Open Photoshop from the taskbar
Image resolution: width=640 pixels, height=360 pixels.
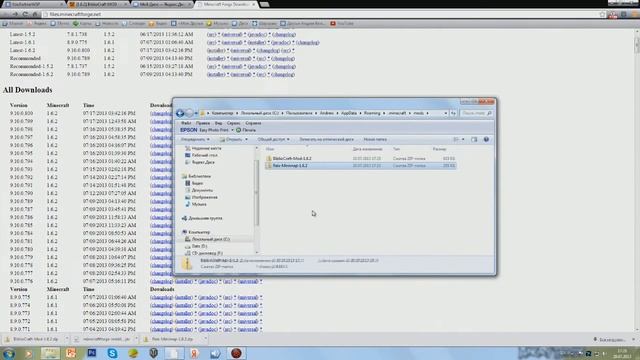click(x=91, y=353)
